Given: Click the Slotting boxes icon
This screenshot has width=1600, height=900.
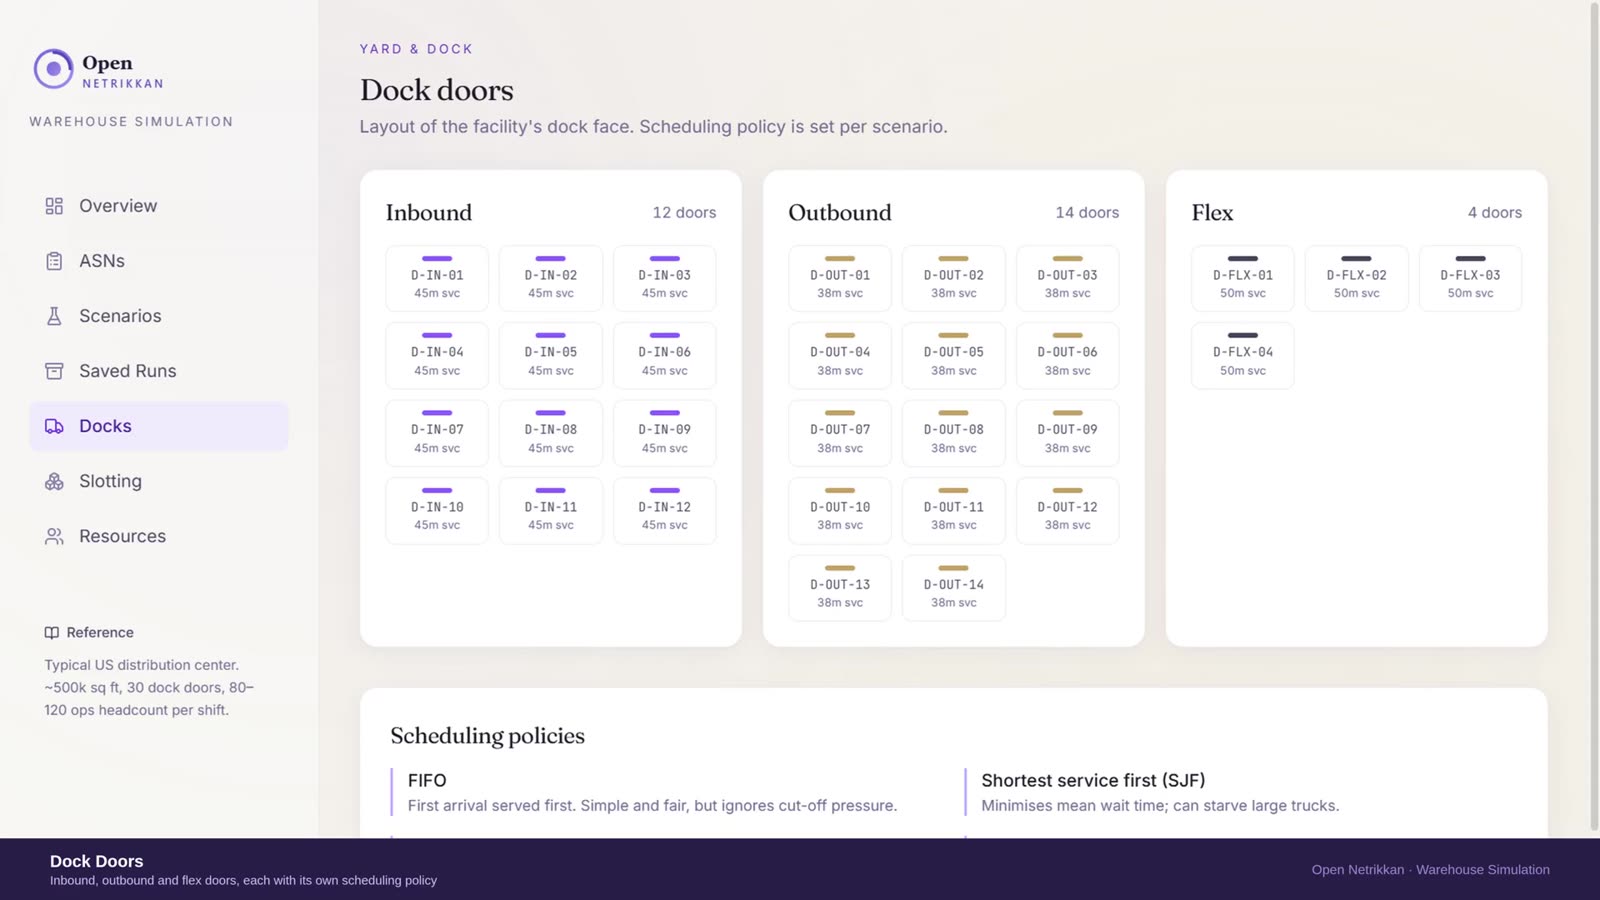Looking at the screenshot, I should tap(54, 481).
